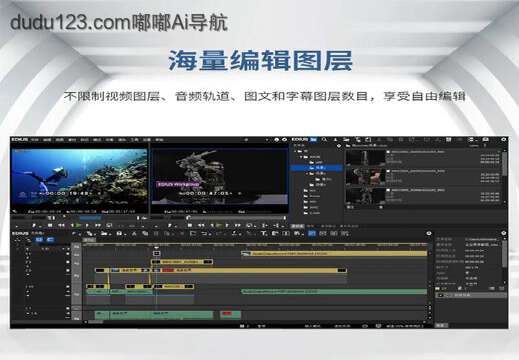The width and height of the screenshot is (519, 360).
Task: Select the Create Title T tool
Action: click(x=263, y=234)
